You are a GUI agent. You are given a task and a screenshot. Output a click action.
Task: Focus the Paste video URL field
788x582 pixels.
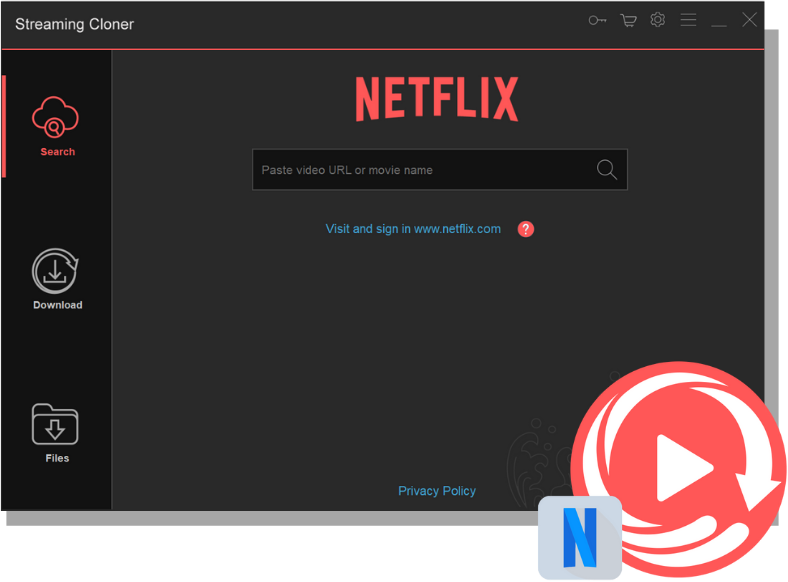click(440, 169)
